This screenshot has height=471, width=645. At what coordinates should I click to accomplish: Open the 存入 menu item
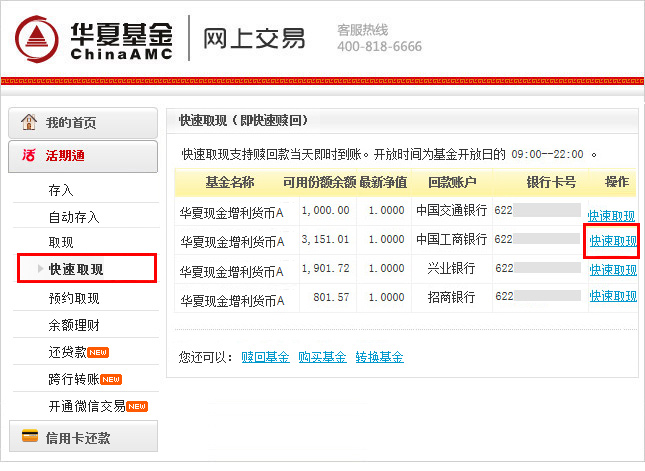tap(61, 190)
